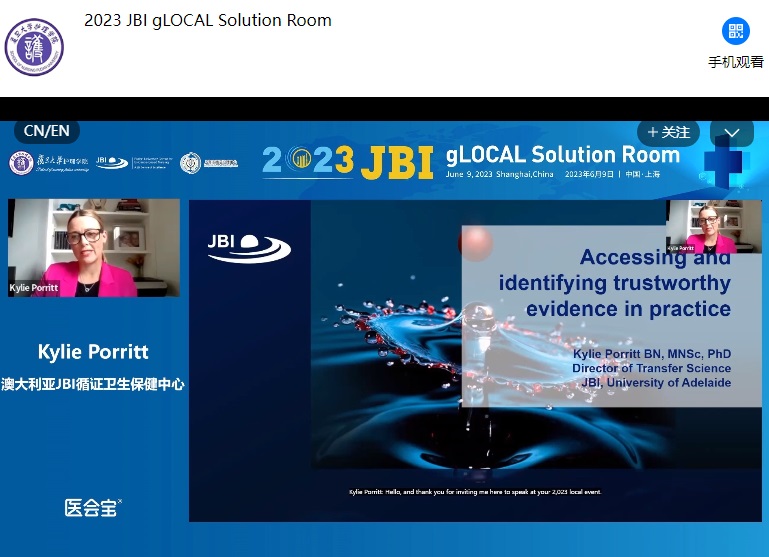Click the round seal logo in banner

click(x=190, y=162)
